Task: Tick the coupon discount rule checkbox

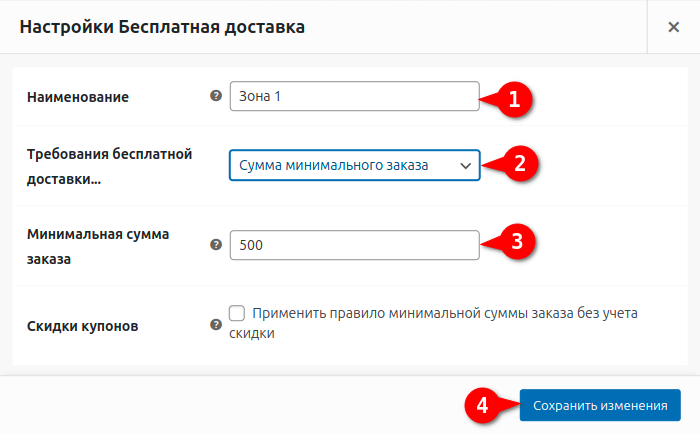Action: (237, 313)
